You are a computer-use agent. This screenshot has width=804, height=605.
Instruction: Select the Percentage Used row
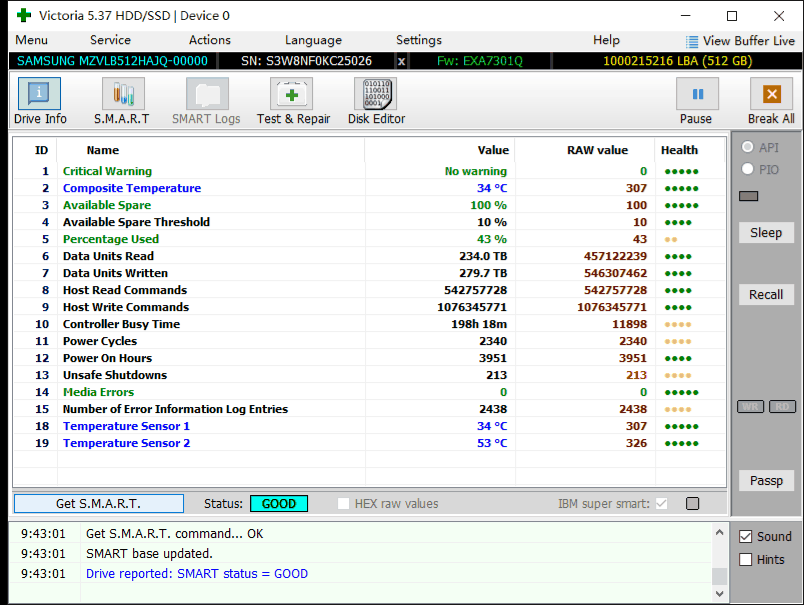tap(369, 239)
